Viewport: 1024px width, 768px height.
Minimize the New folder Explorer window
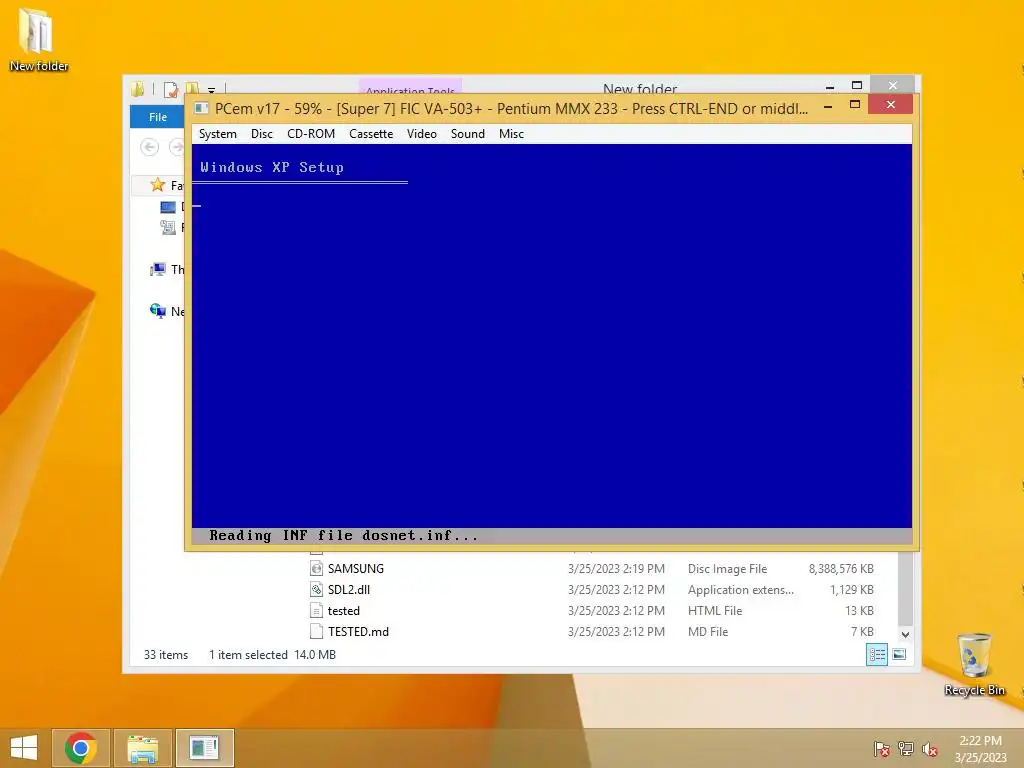[829, 86]
